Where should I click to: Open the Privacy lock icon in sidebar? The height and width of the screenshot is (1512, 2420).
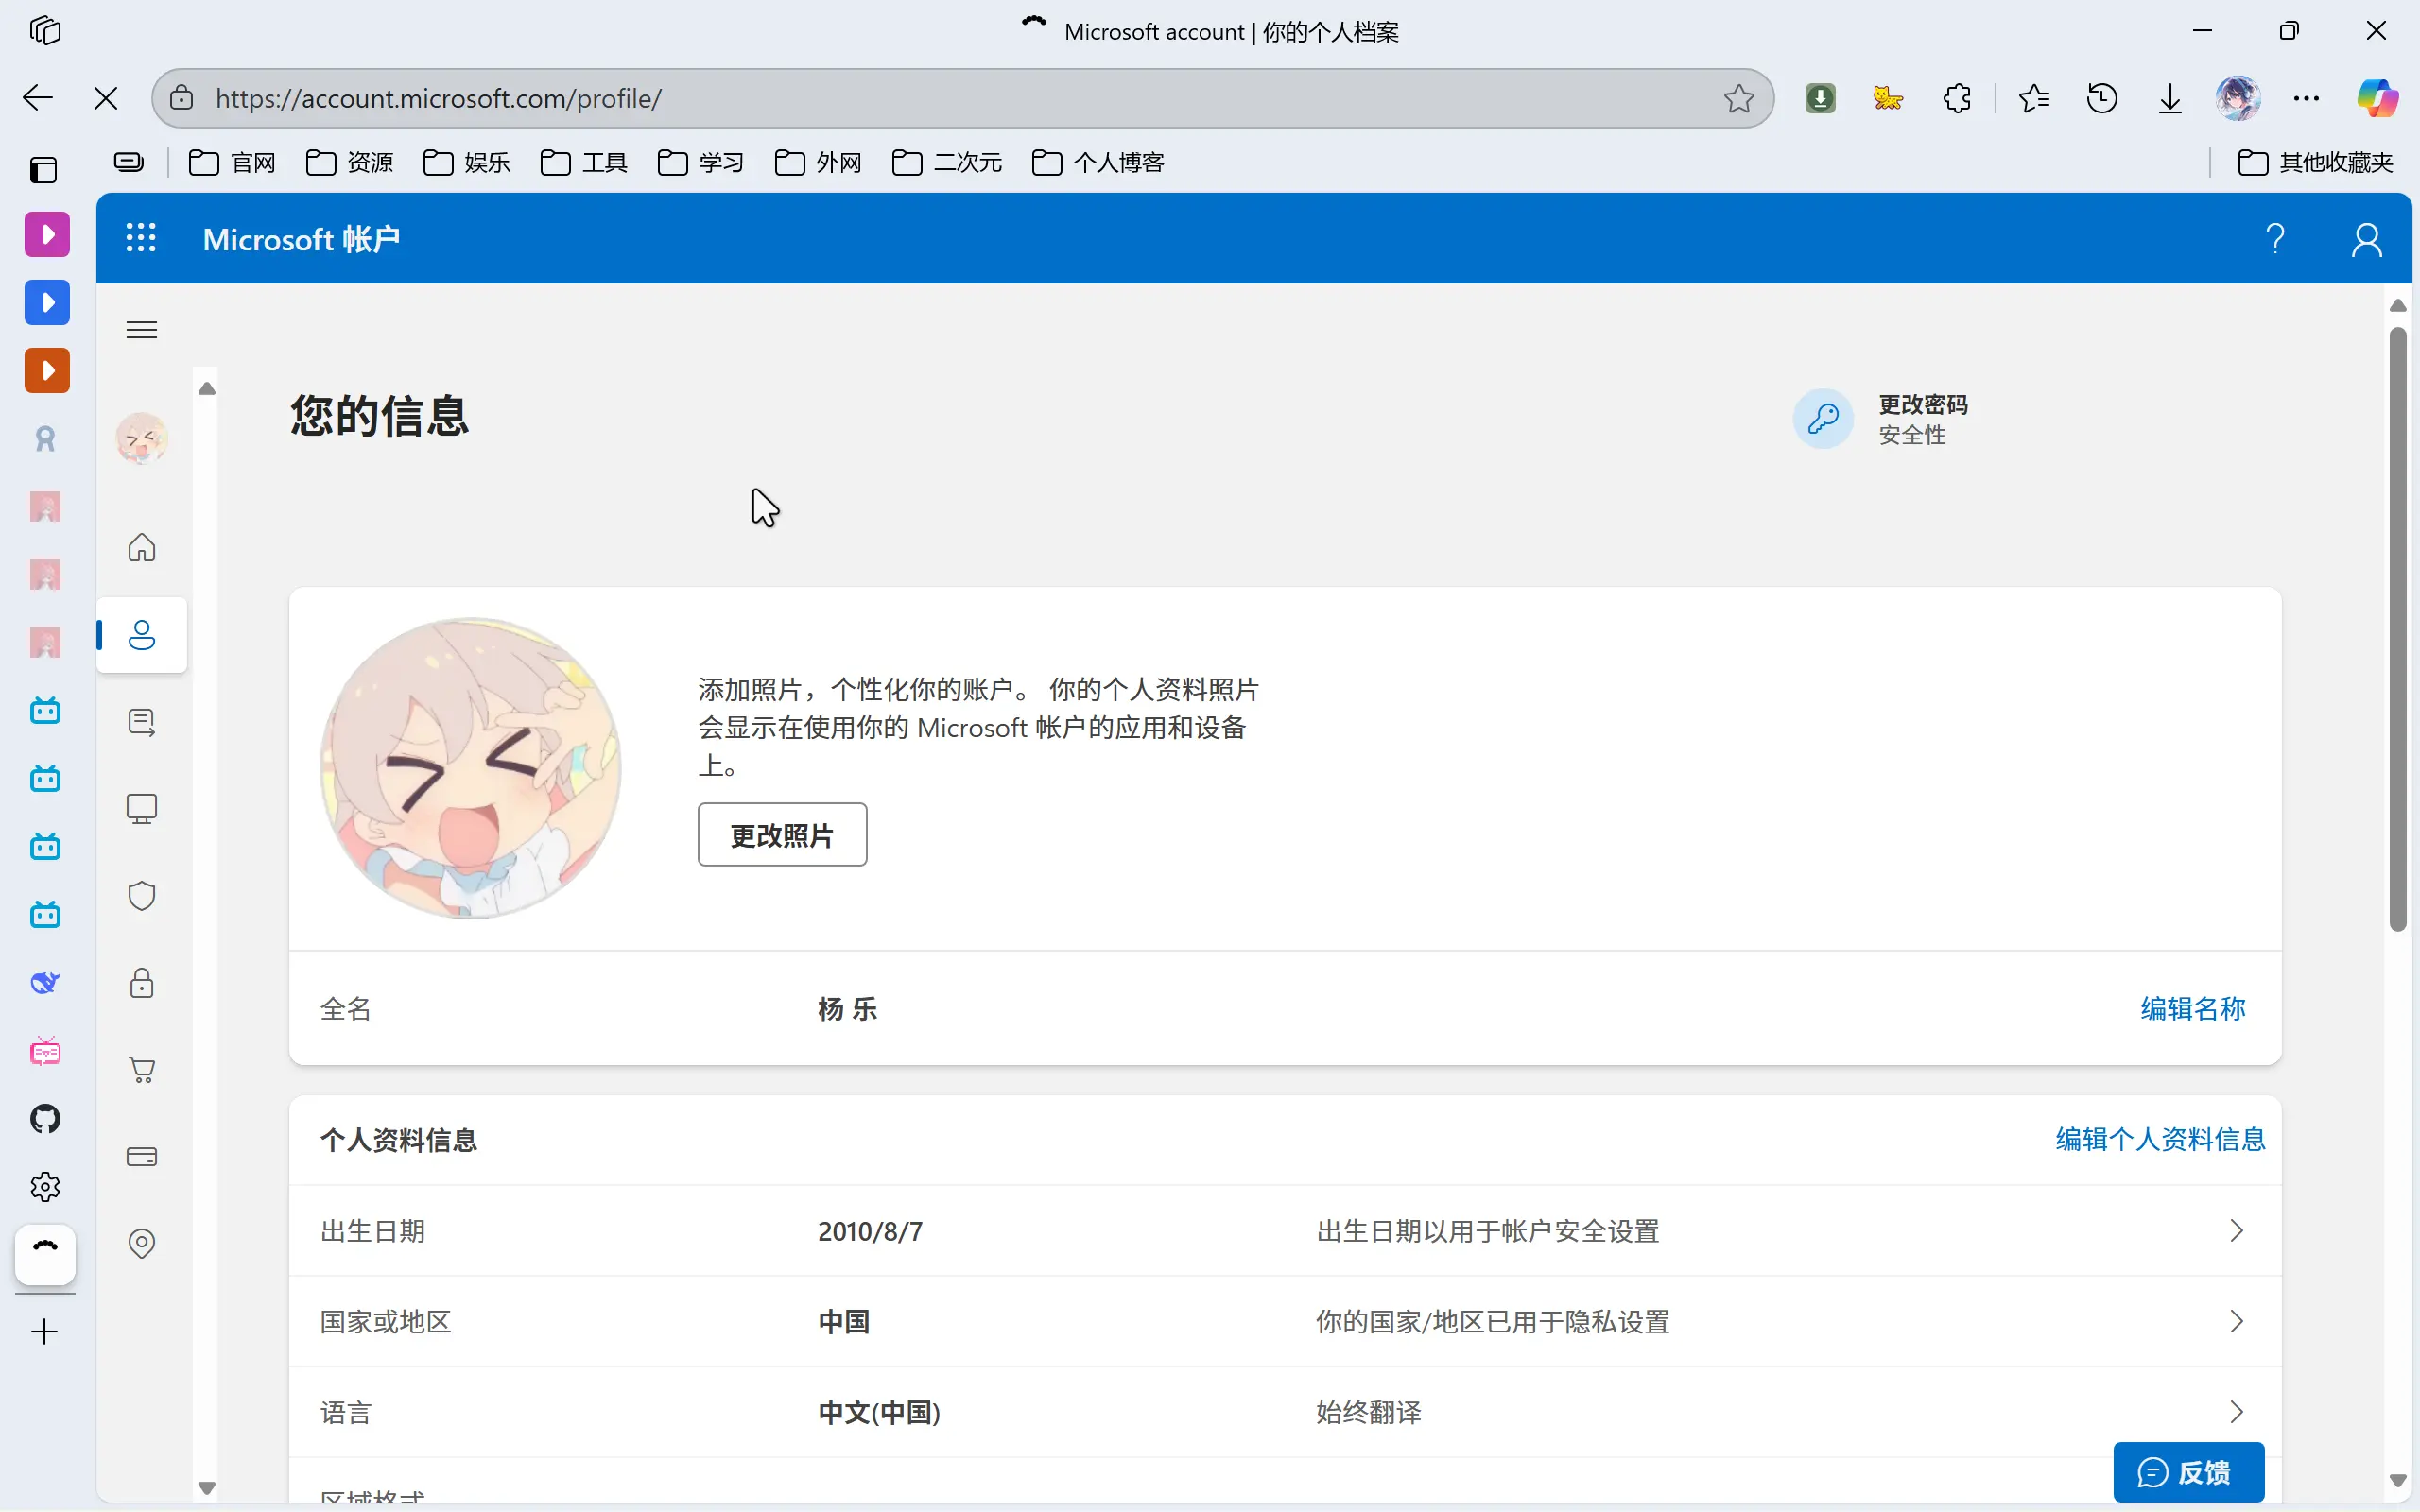point(142,983)
